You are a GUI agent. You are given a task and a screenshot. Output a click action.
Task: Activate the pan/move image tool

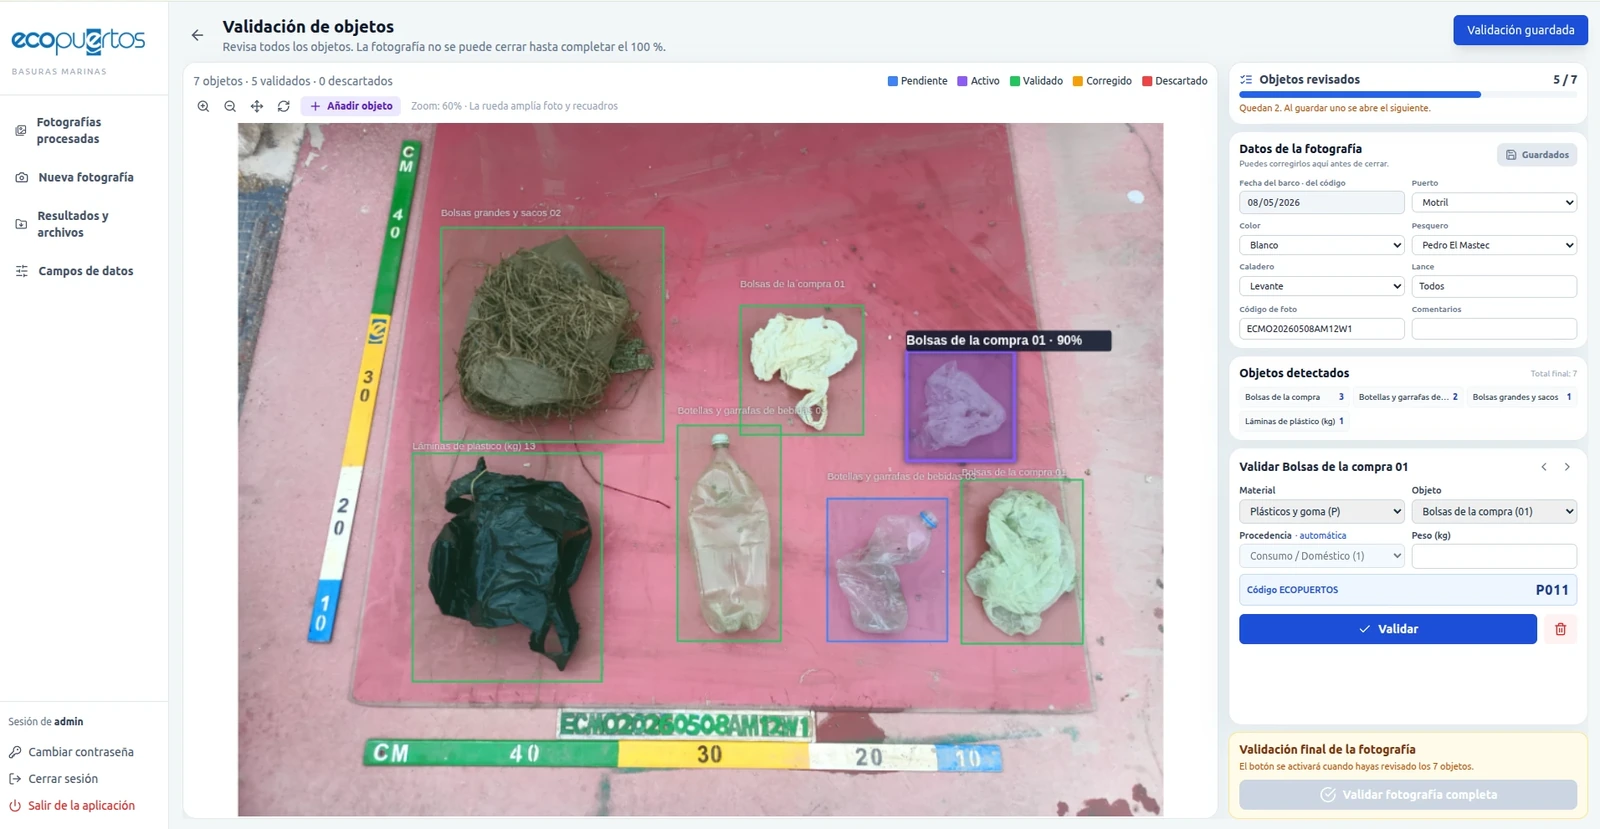(257, 106)
